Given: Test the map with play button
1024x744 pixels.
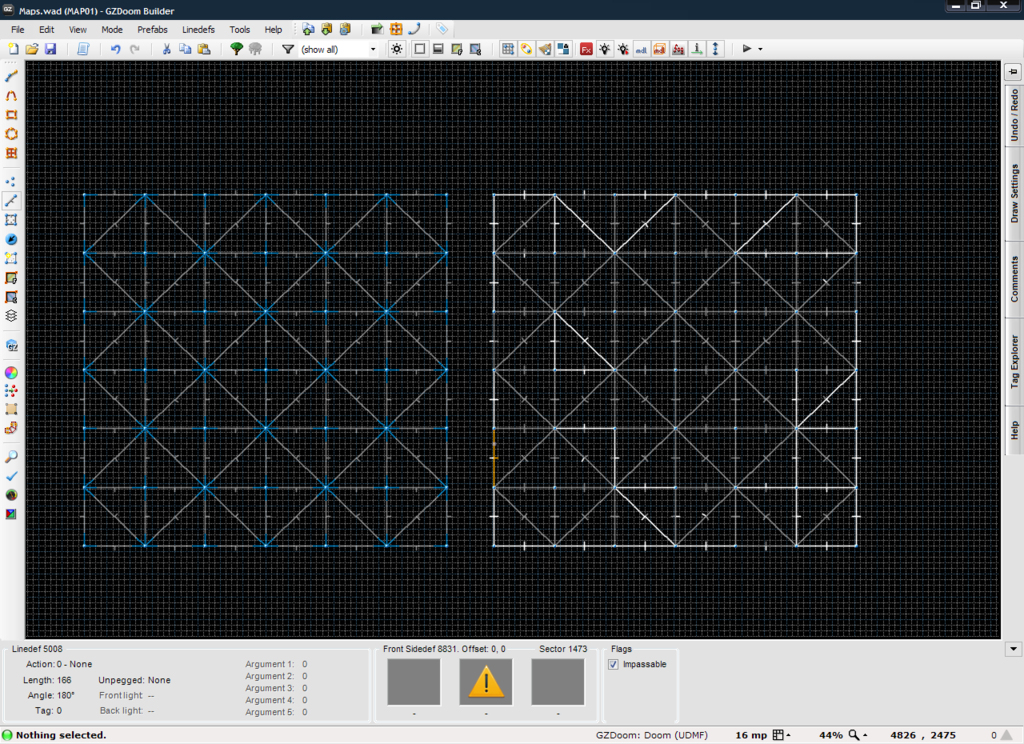Looking at the screenshot, I should 747,49.
